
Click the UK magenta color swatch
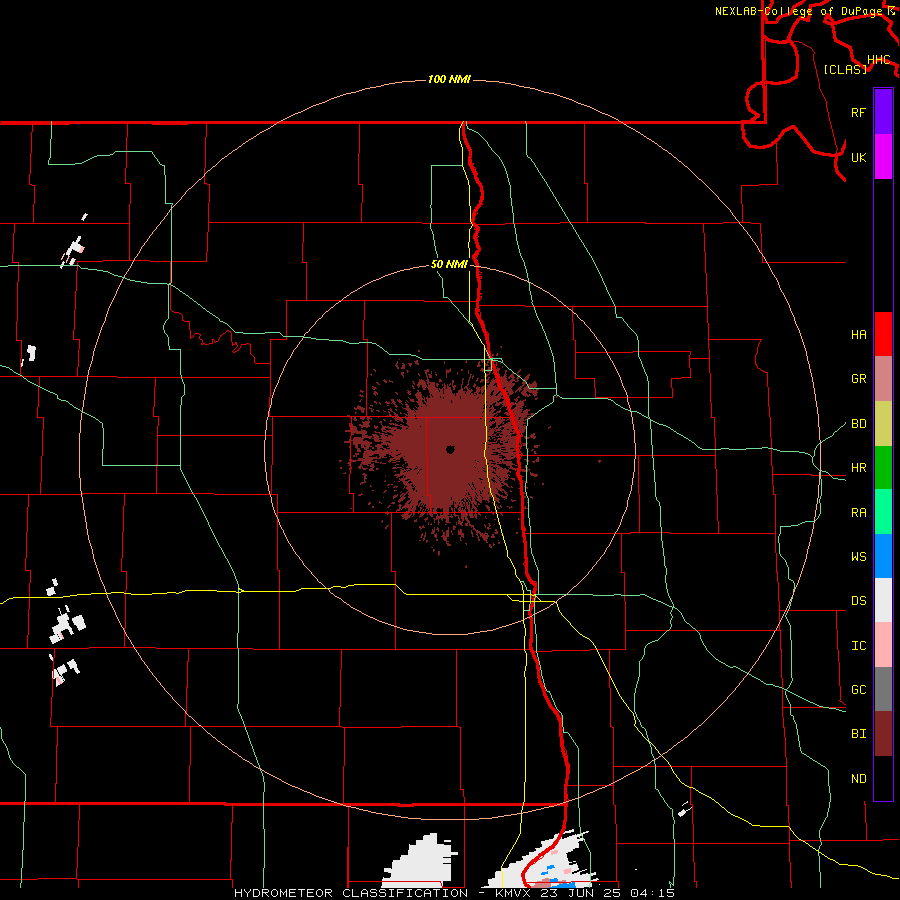point(883,157)
